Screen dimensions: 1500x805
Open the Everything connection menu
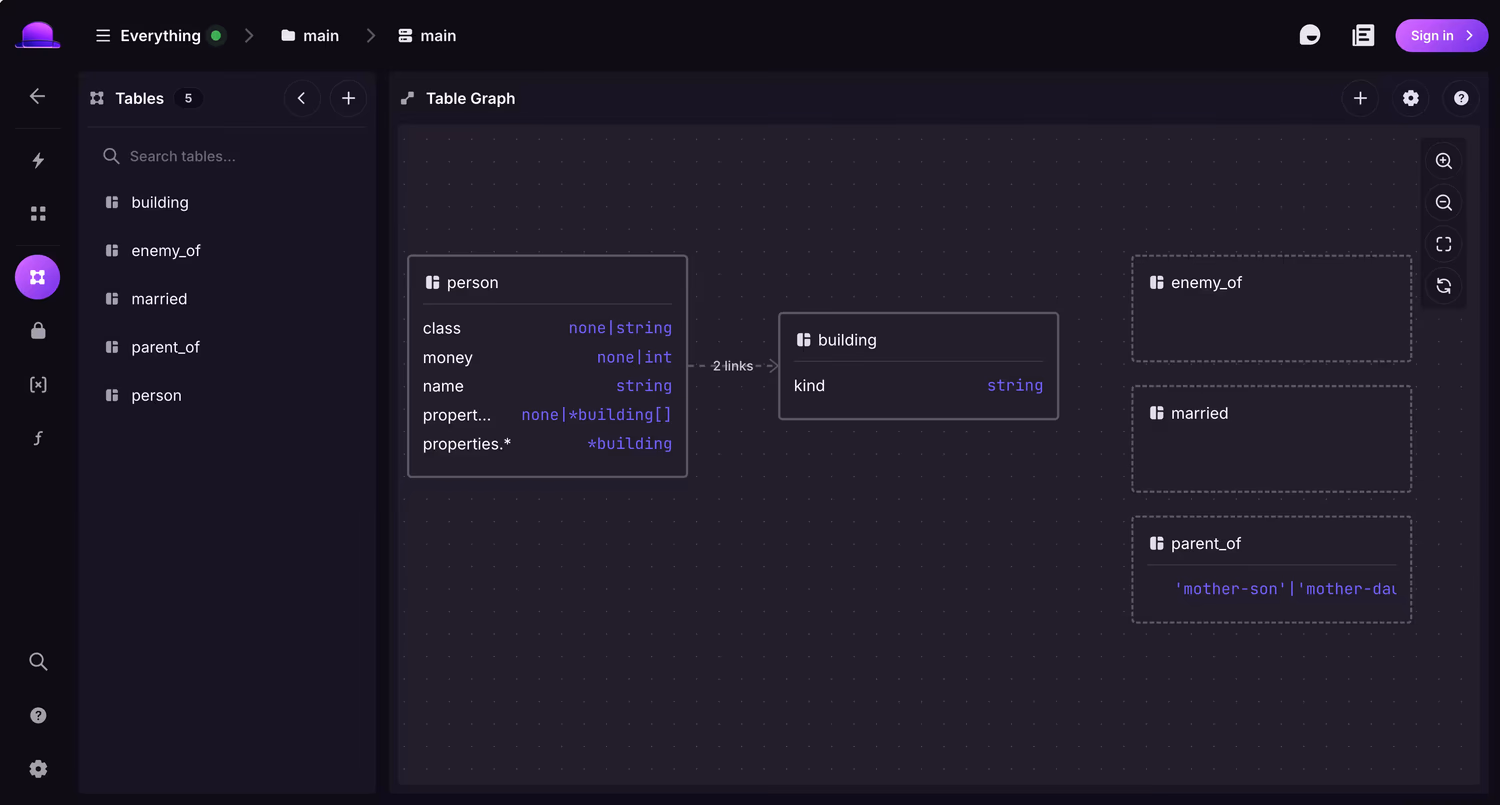pos(160,36)
